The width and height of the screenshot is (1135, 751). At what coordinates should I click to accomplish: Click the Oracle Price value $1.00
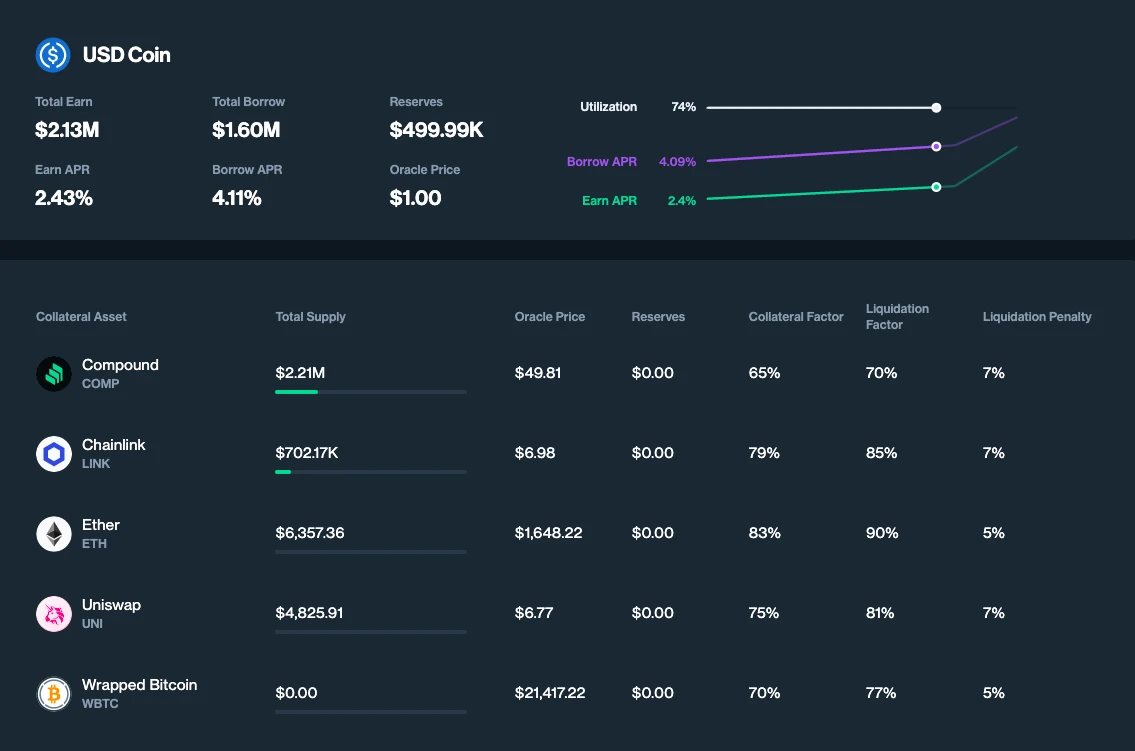(x=415, y=198)
